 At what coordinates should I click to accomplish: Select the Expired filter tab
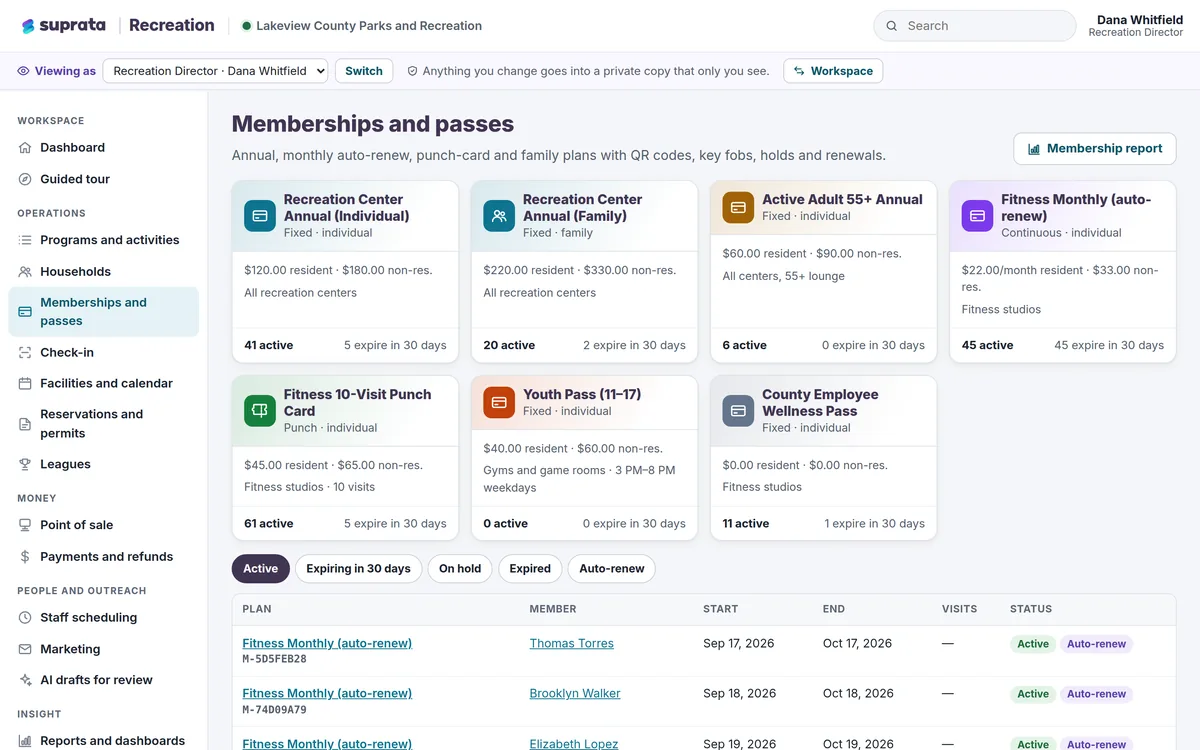530,569
